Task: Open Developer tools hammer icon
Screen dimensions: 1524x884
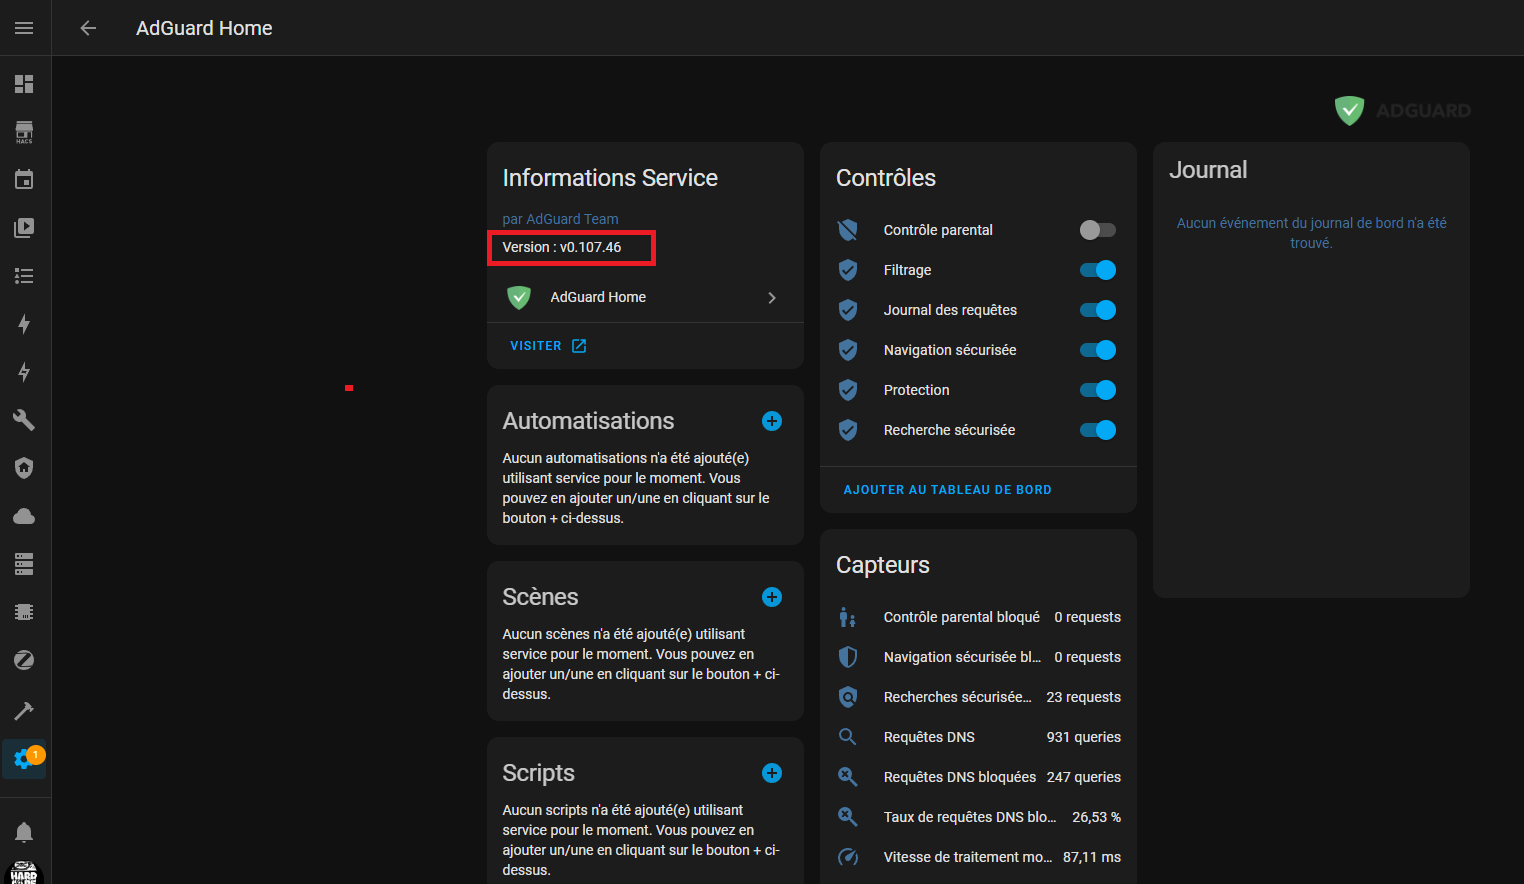Action: coord(24,711)
